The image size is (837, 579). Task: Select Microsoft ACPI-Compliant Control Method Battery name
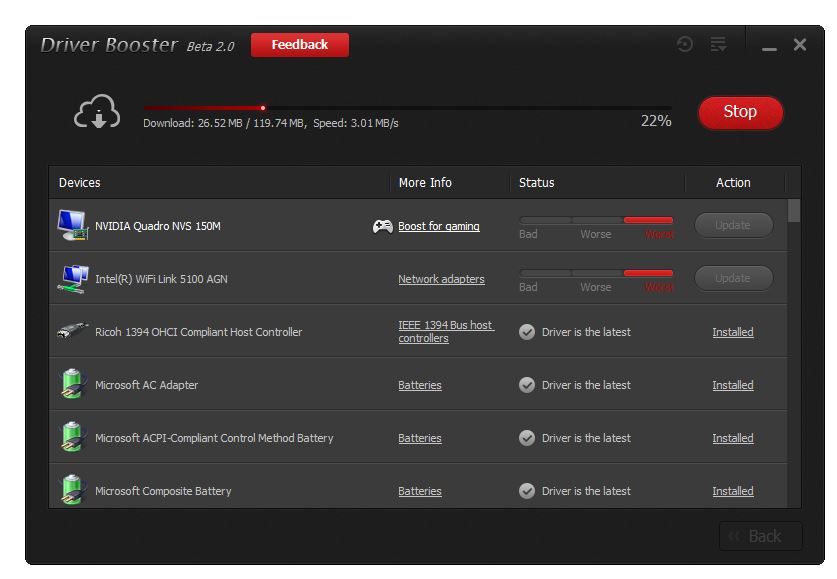[214, 438]
